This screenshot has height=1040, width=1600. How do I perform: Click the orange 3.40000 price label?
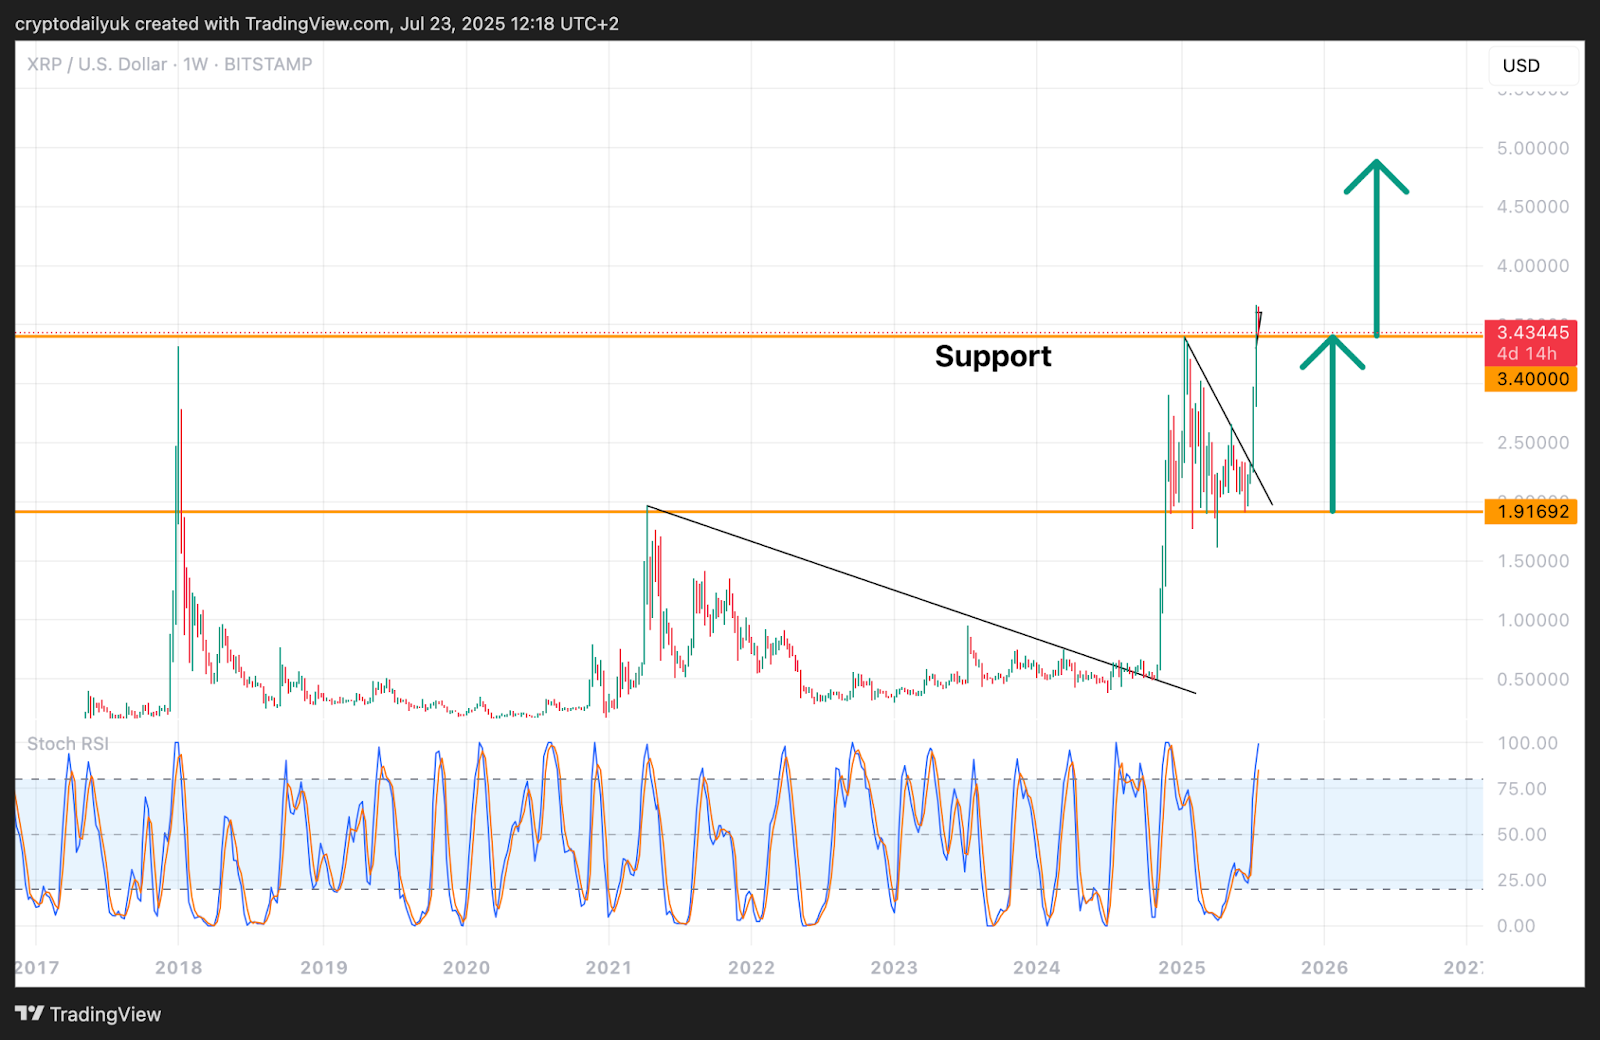1531,379
